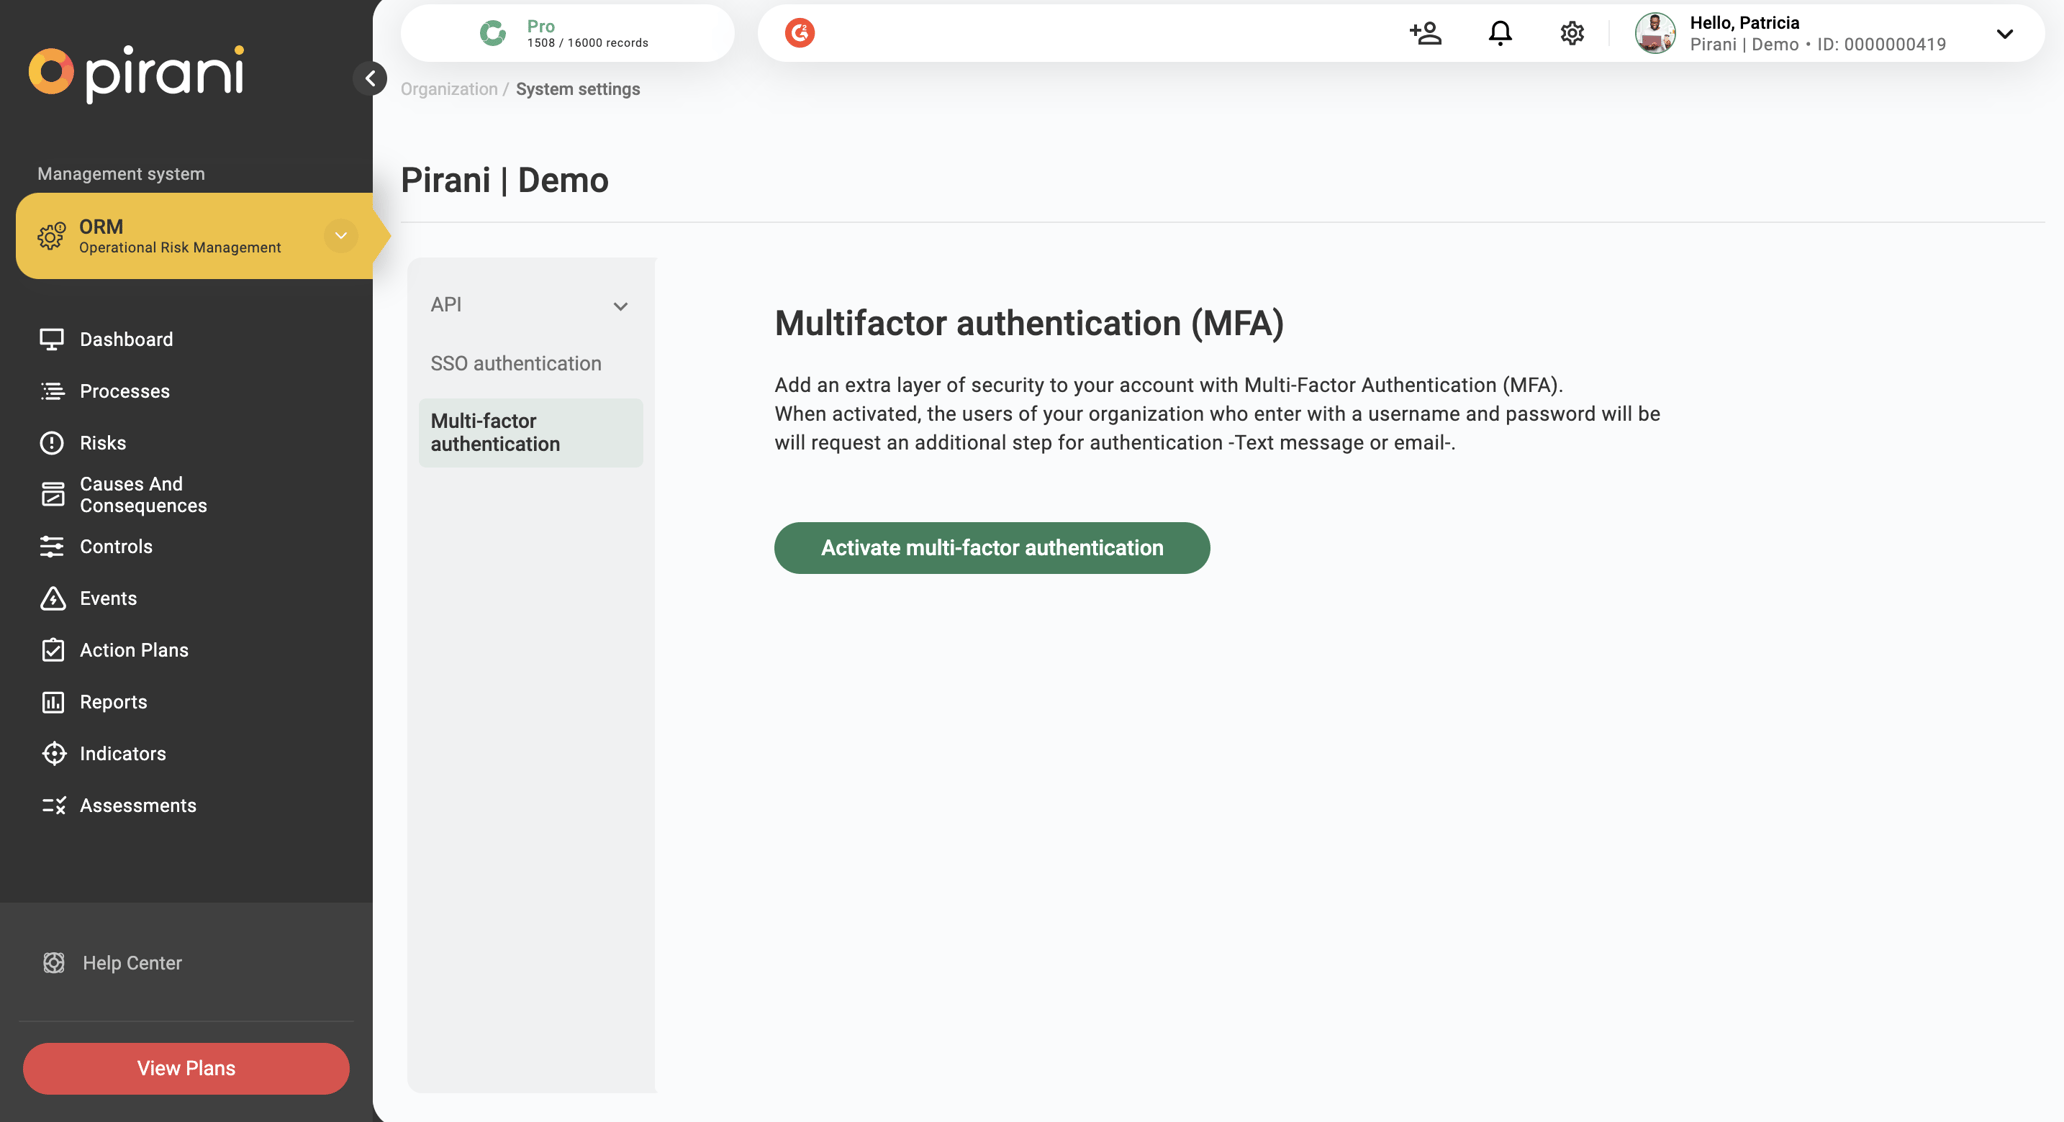Select the Dashboard icon in sidebar
This screenshot has width=2064, height=1122.
click(x=52, y=338)
